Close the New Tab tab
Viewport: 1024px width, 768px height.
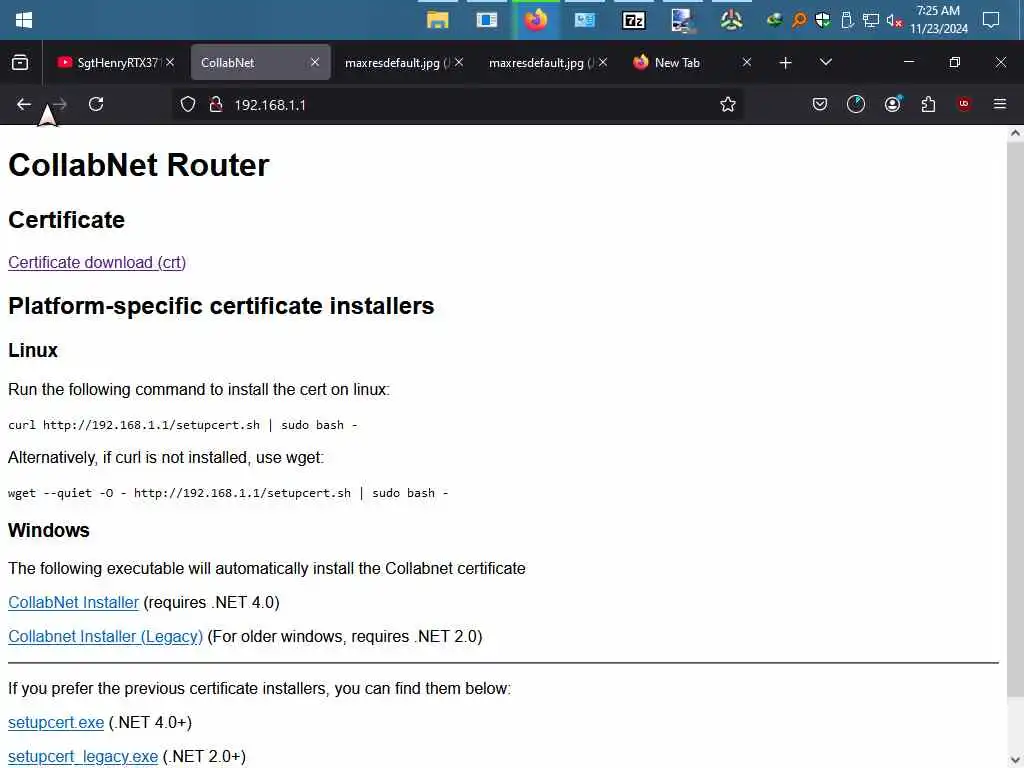pyautogui.click(x=746, y=62)
